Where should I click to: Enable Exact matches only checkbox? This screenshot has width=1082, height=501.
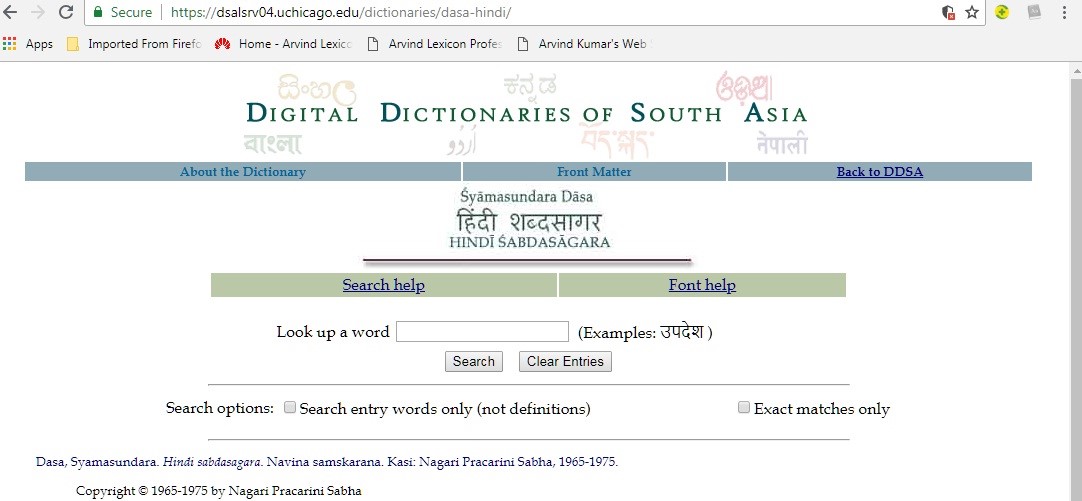(x=743, y=407)
